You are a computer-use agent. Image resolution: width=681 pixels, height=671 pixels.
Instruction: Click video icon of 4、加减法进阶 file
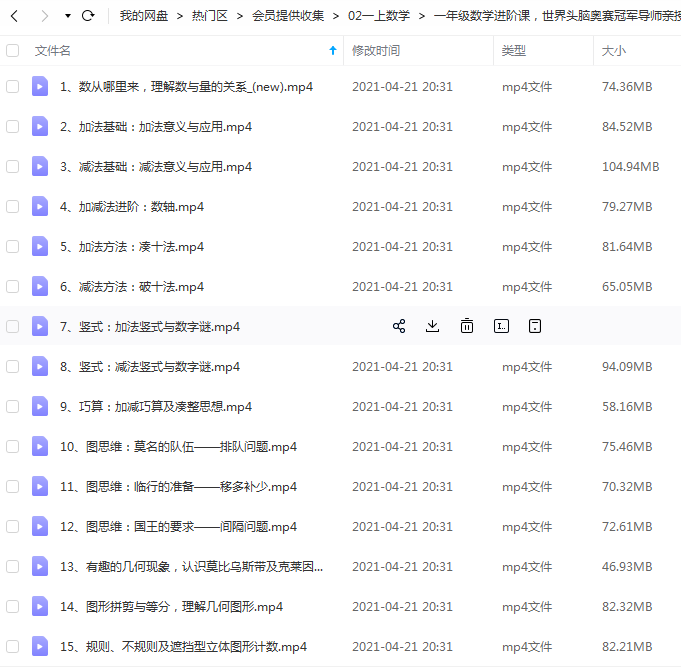pyautogui.click(x=40, y=206)
